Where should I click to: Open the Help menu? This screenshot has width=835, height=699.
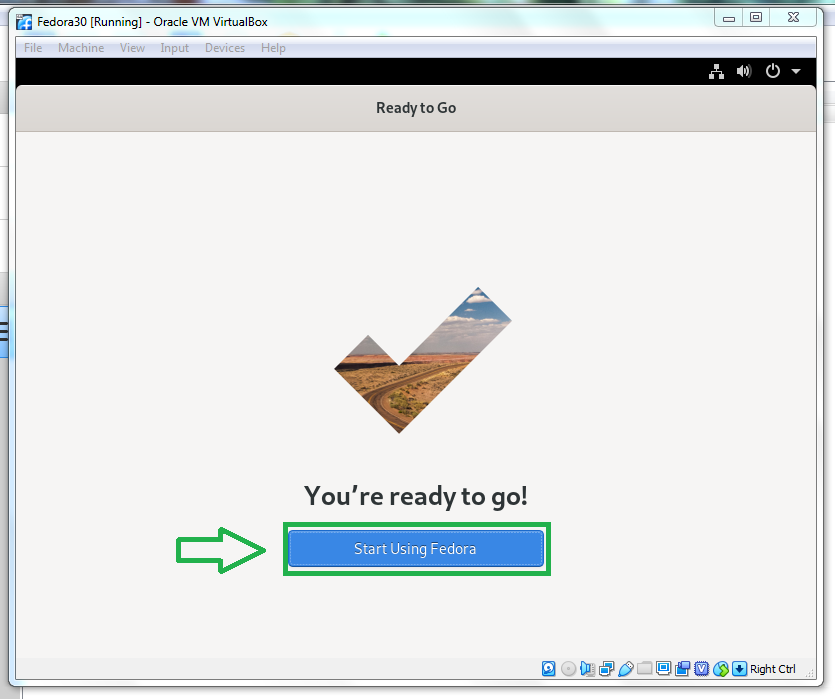[x=273, y=48]
